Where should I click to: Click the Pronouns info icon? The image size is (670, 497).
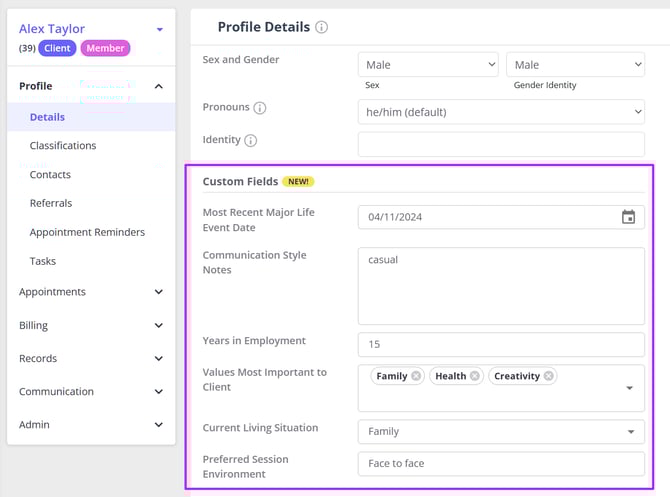pyautogui.click(x=260, y=108)
